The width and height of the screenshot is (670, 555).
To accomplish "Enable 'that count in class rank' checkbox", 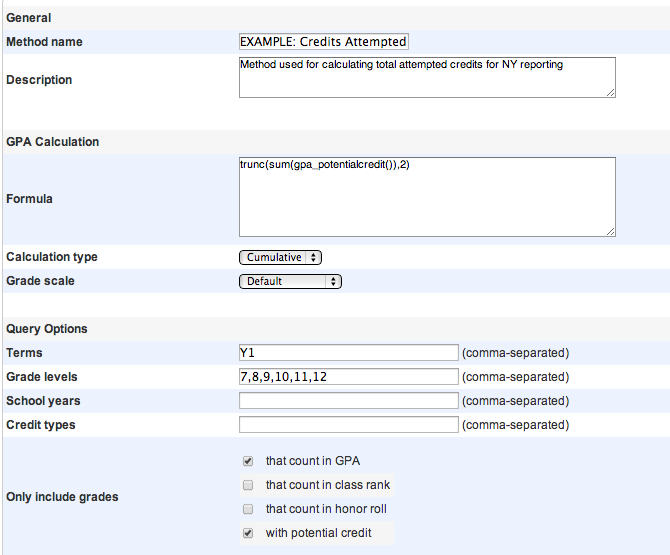I will tap(248, 485).
